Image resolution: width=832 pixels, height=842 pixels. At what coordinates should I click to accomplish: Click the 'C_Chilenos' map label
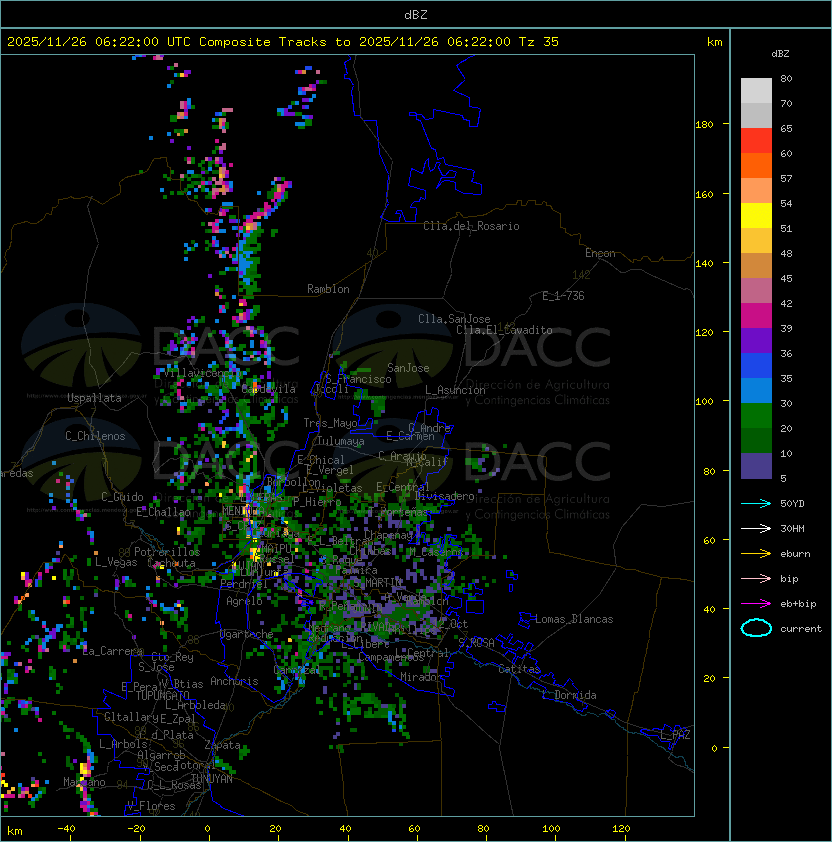tap(95, 436)
